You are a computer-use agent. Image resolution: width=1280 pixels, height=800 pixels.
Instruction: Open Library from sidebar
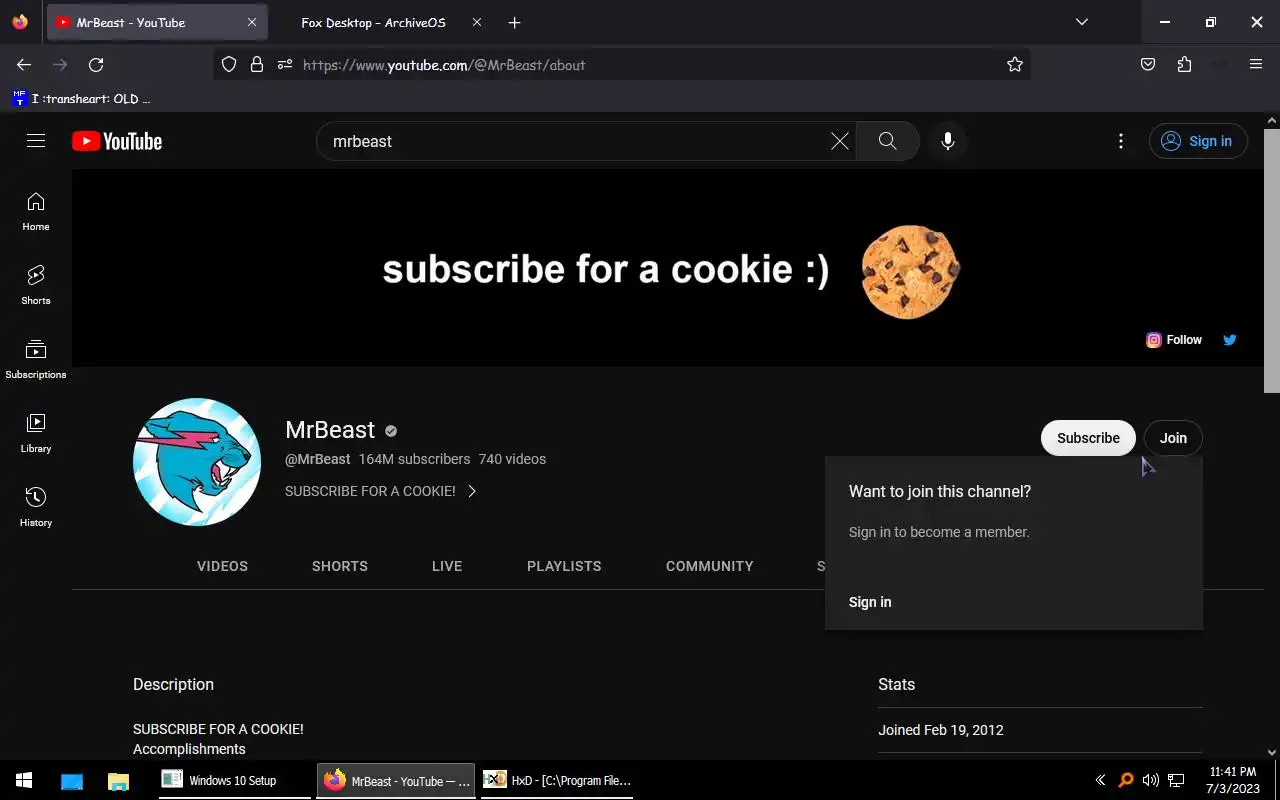tap(36, 433)
